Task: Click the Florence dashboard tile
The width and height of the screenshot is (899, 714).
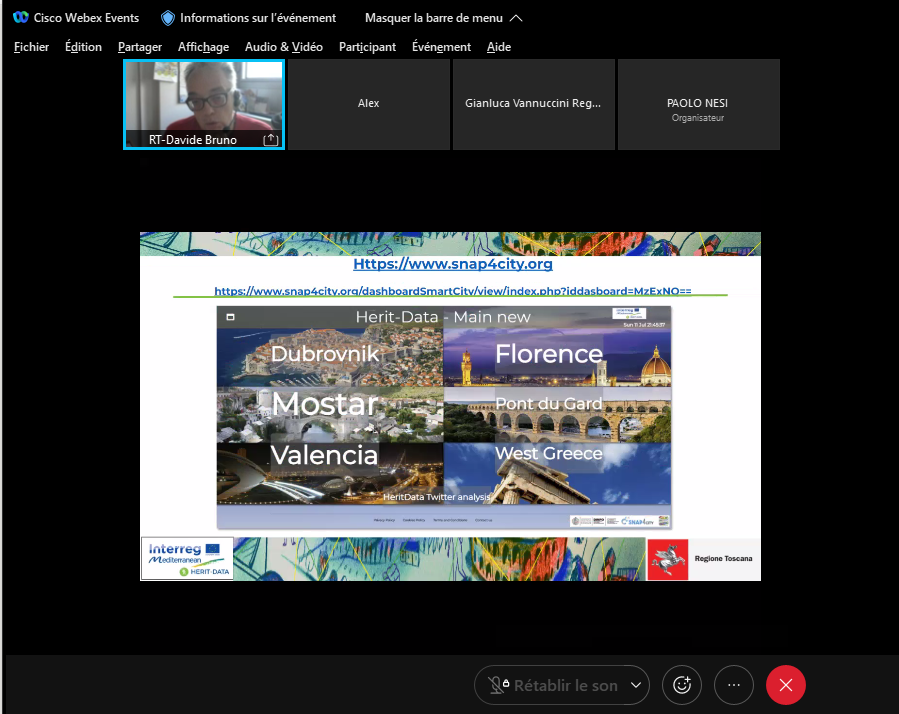Action: pos(557,357)
